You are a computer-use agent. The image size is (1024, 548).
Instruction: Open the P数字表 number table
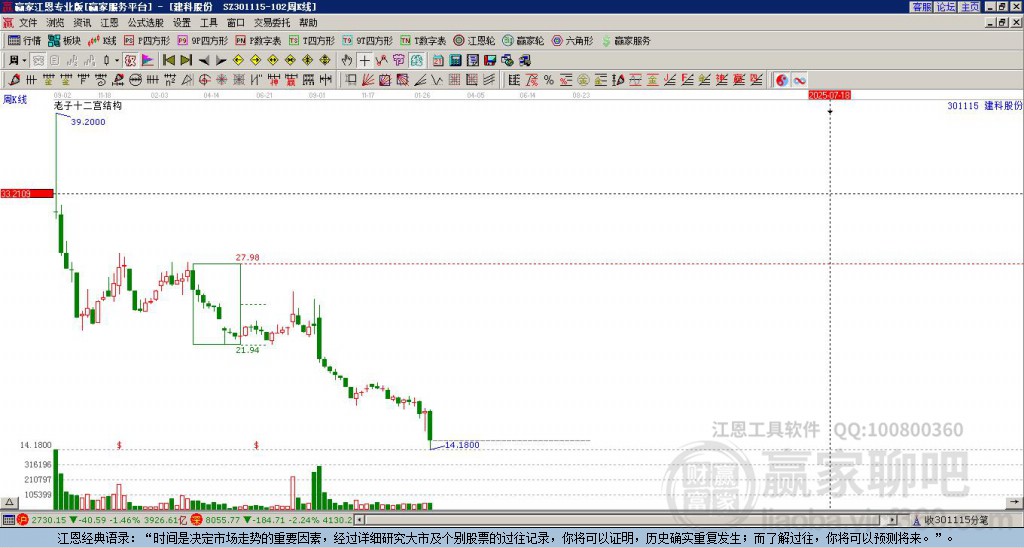pyautogui.click(x=258, y=40)
